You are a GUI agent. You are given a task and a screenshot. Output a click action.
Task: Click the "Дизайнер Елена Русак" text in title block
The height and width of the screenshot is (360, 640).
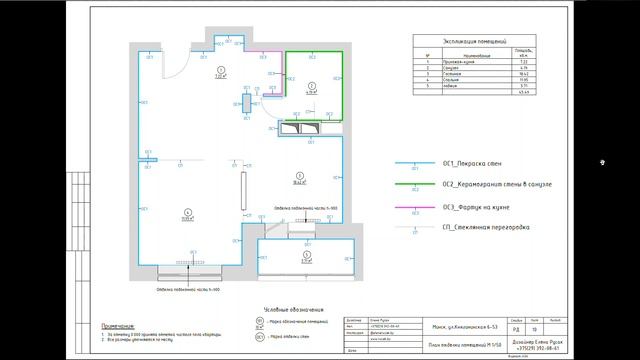[x=537, y=342]
